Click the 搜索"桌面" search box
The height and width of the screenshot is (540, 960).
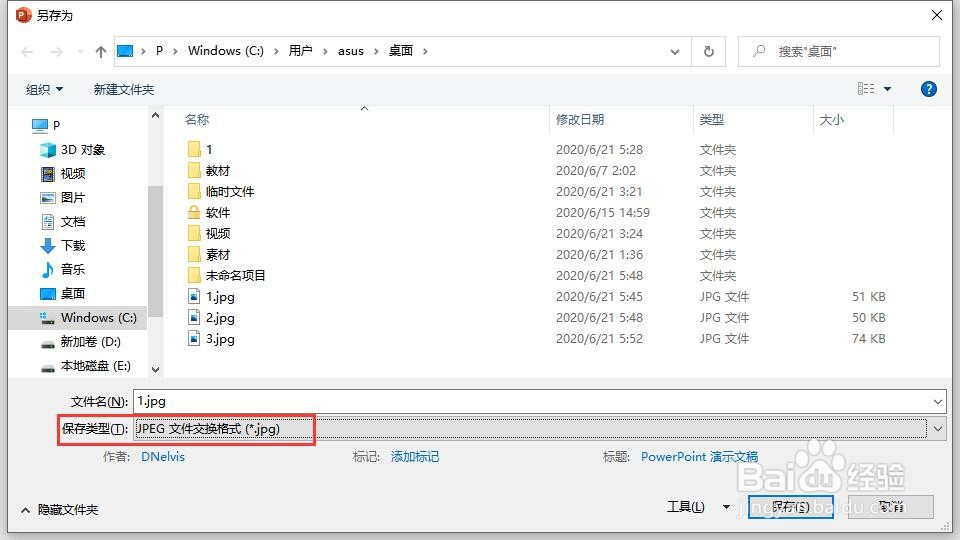(839, 51)
